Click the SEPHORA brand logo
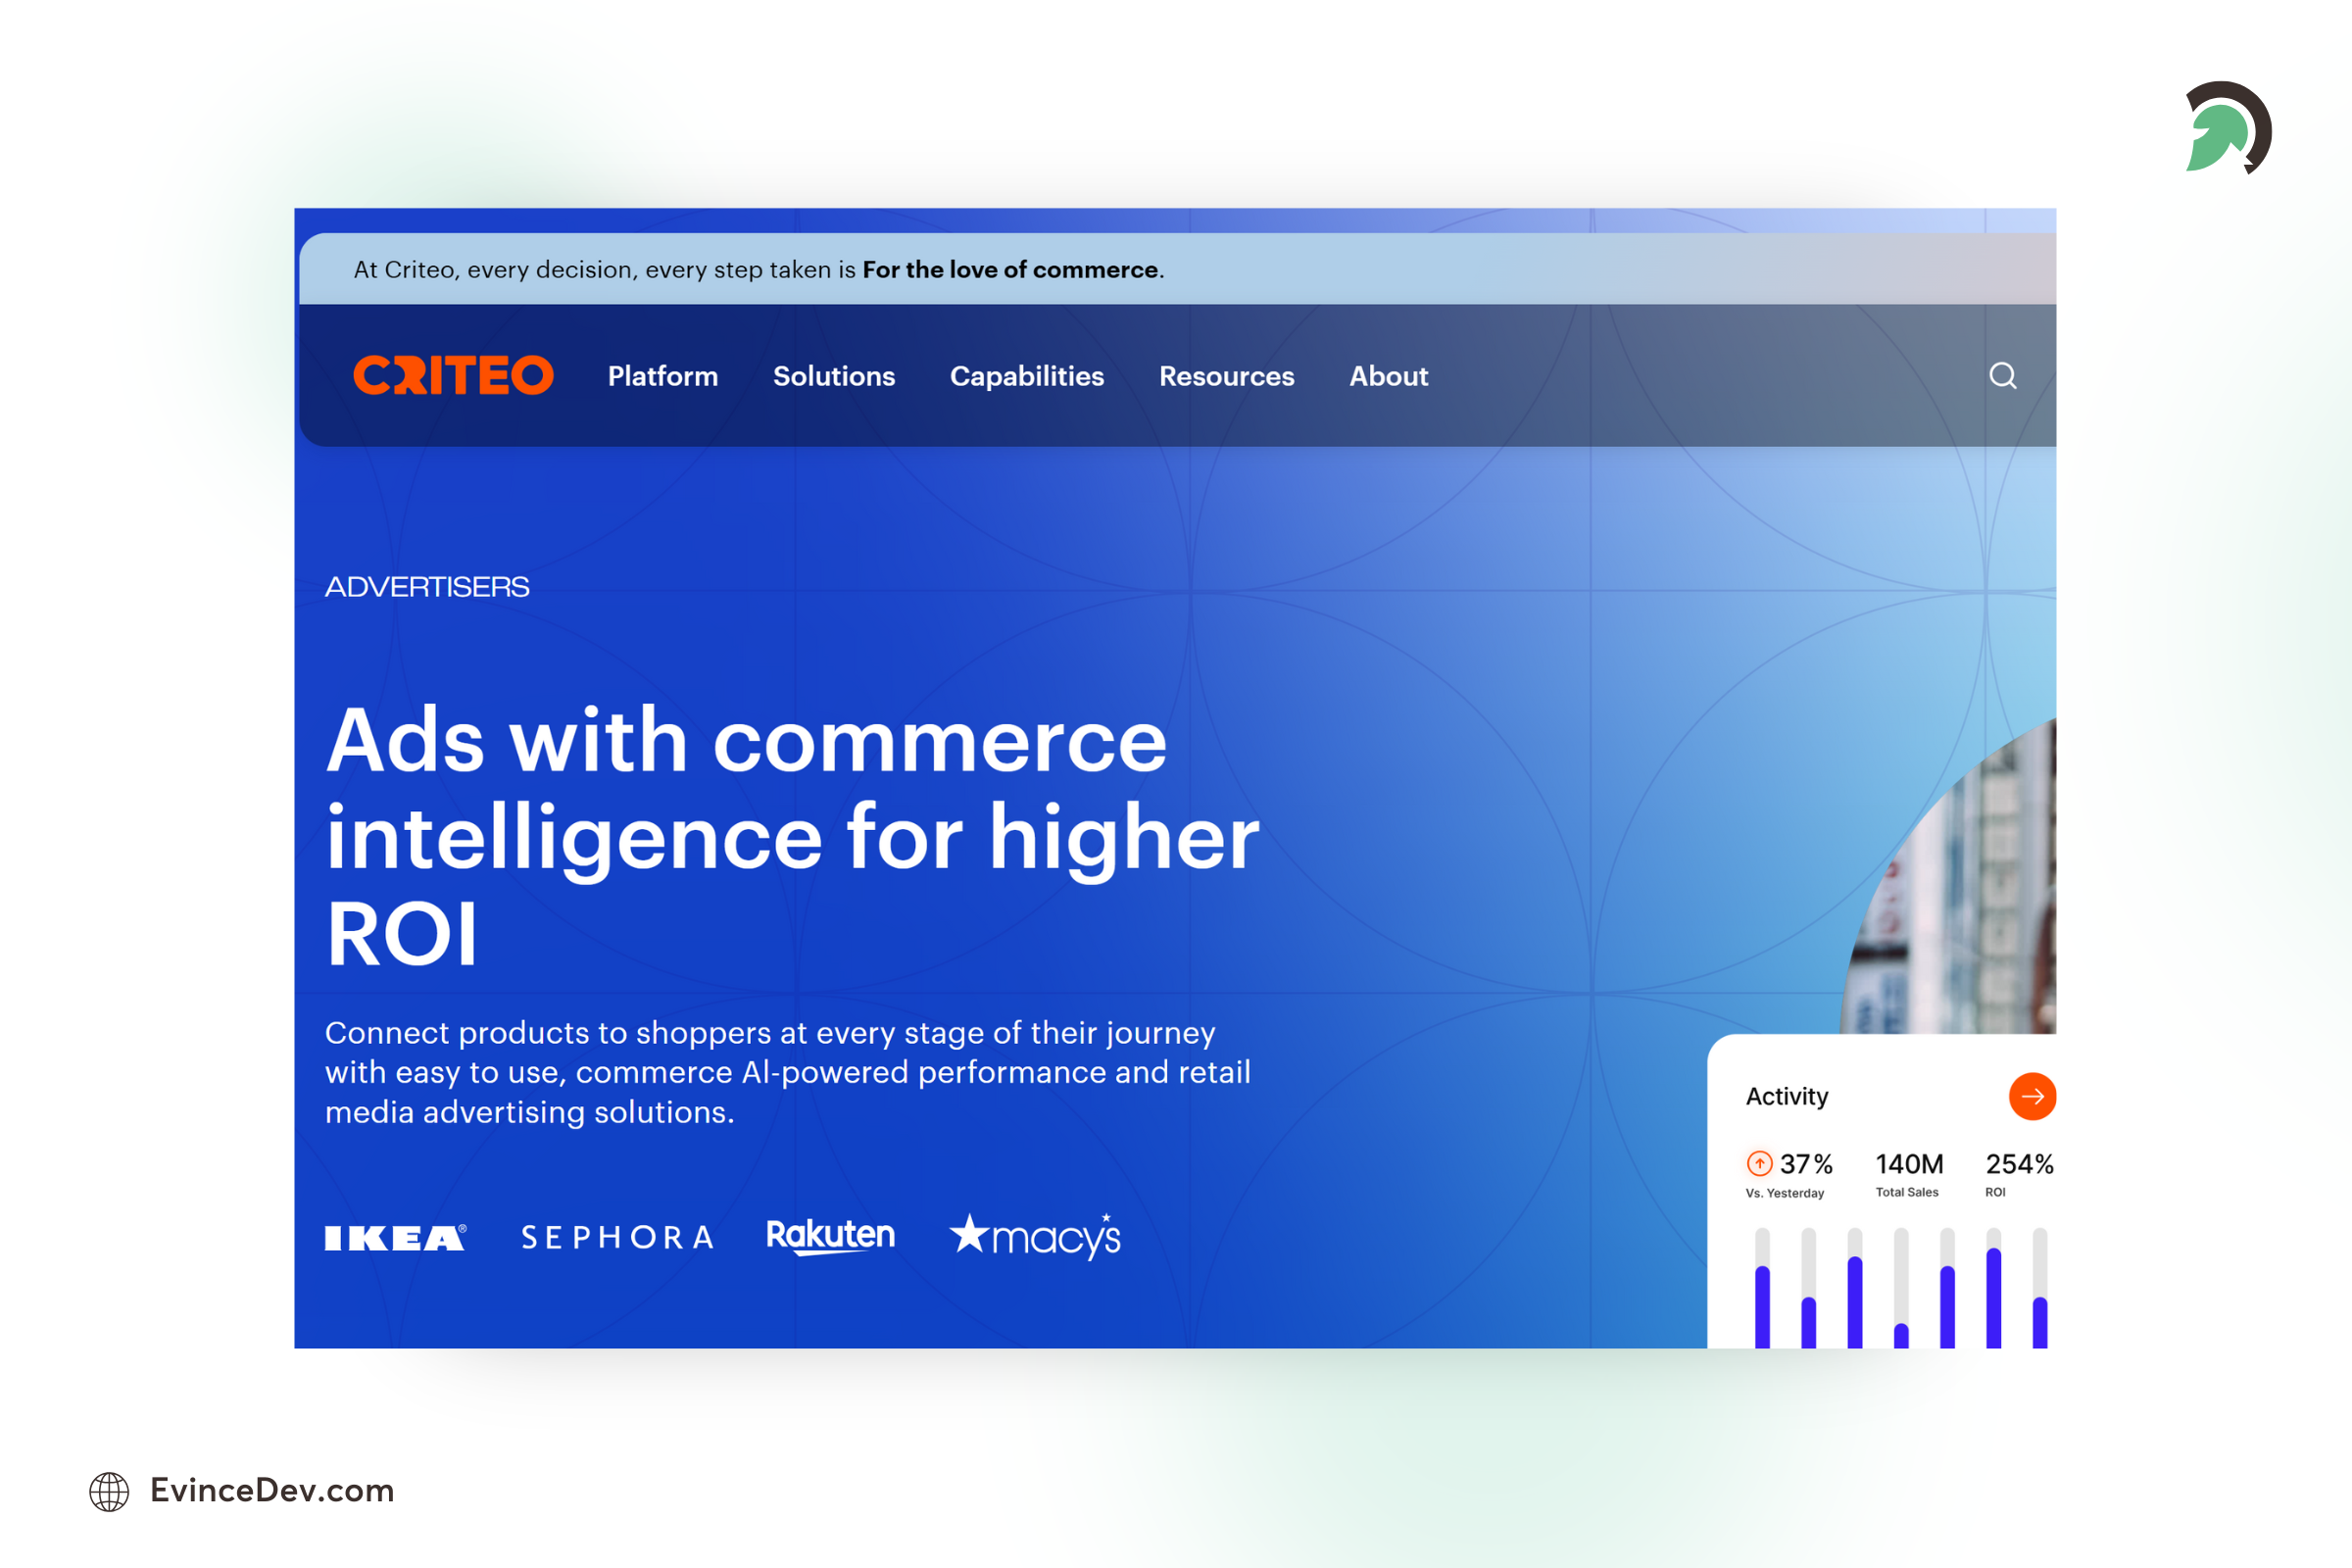2352x1568 pixels. pos(617,1237)
